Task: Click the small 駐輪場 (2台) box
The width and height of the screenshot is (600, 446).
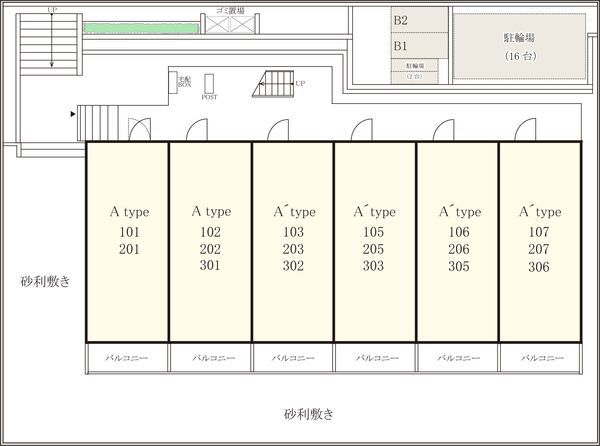Action: point(415,70)
